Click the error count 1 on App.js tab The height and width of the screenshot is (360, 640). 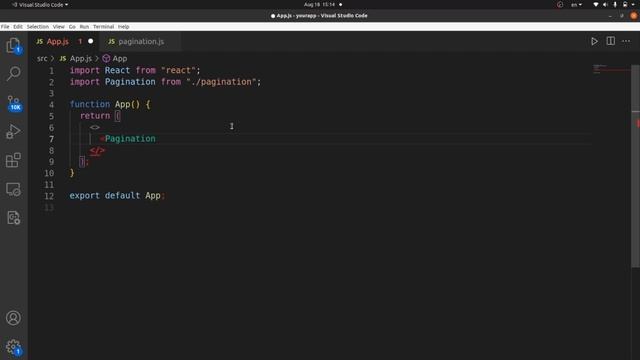pos(80,41)
